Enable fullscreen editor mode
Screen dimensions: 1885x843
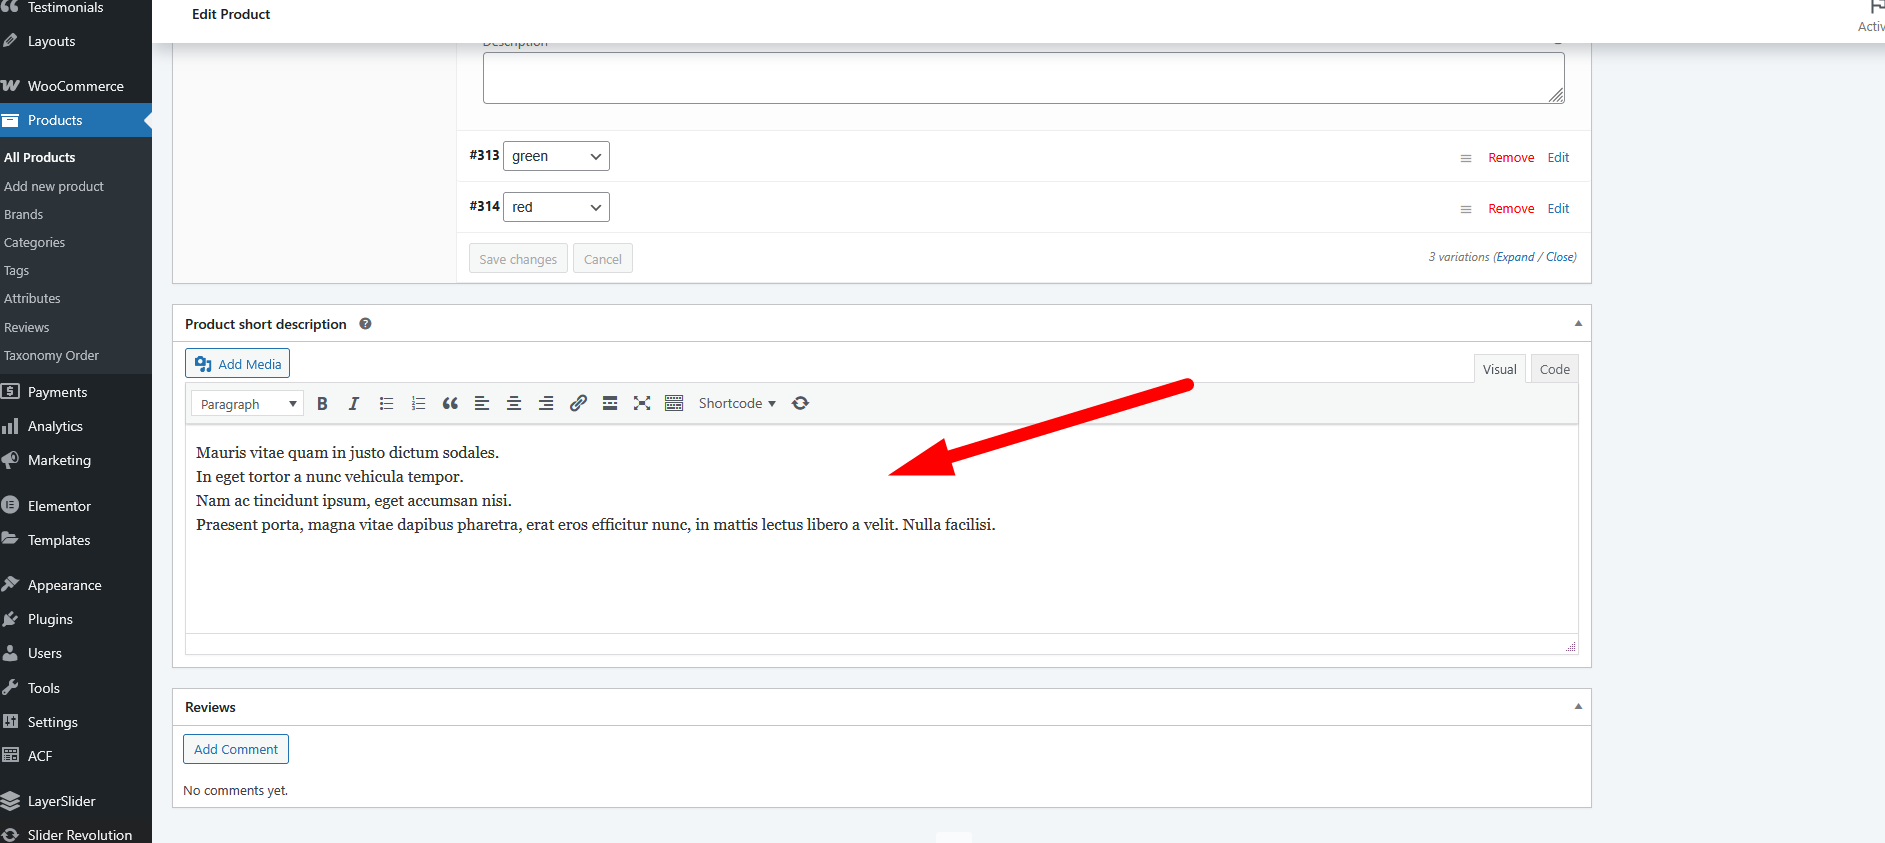click(642, 404)
